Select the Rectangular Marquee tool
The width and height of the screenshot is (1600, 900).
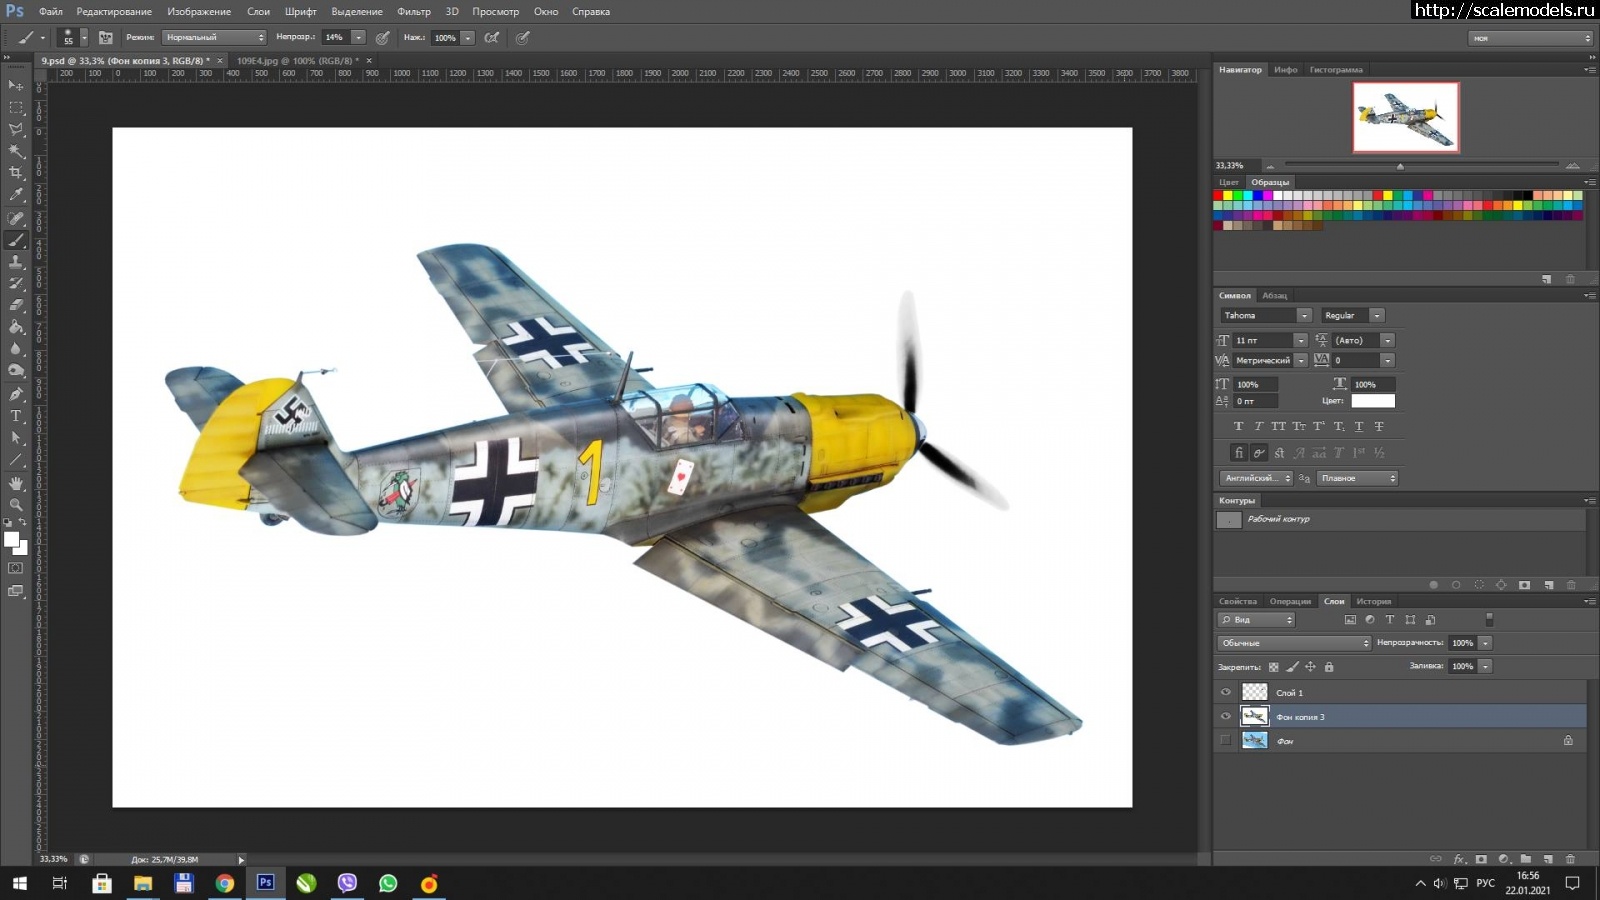click(16, 108)
